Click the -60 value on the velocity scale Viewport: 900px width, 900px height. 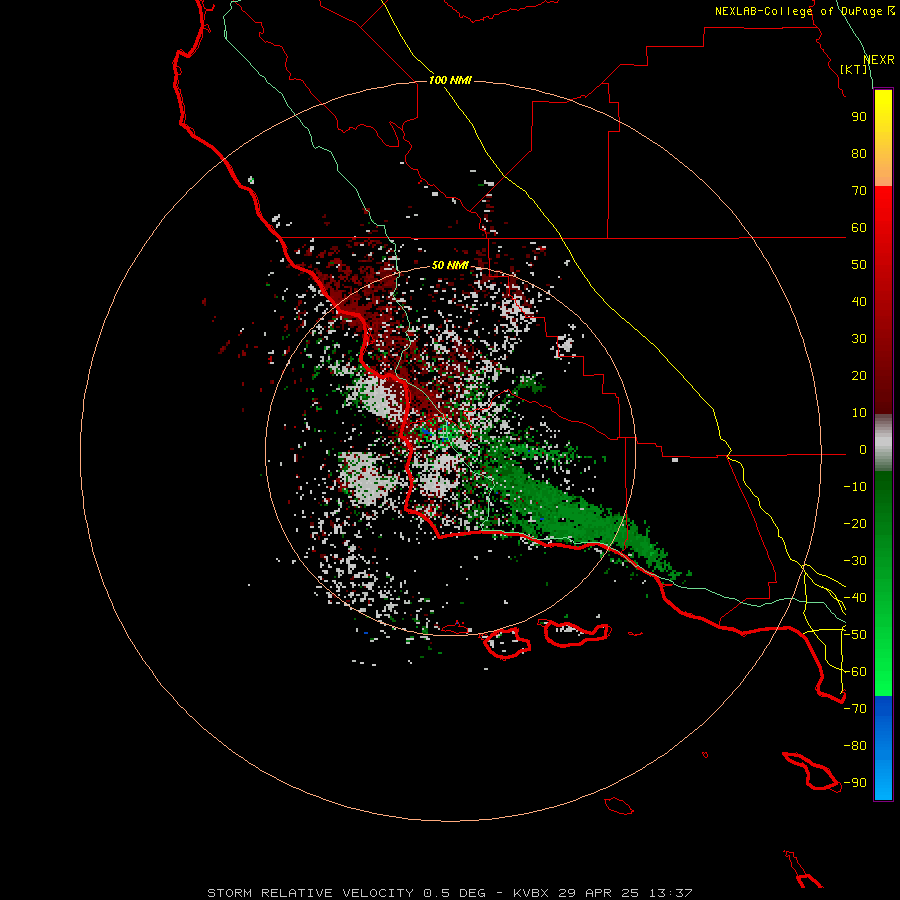point(855,672)
